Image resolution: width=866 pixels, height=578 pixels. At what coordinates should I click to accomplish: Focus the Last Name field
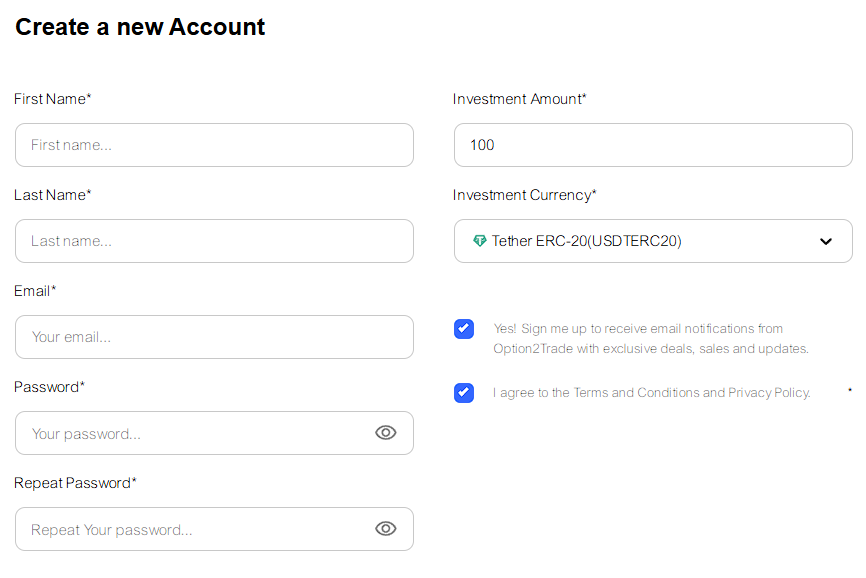(x=214, y=240)
